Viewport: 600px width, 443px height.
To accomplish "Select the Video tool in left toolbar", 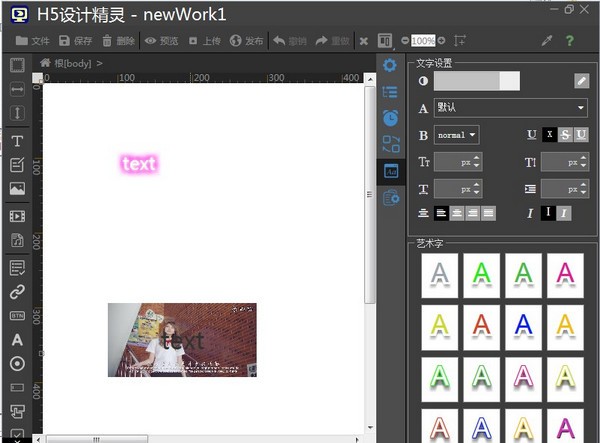I will [x=17, y=216].
